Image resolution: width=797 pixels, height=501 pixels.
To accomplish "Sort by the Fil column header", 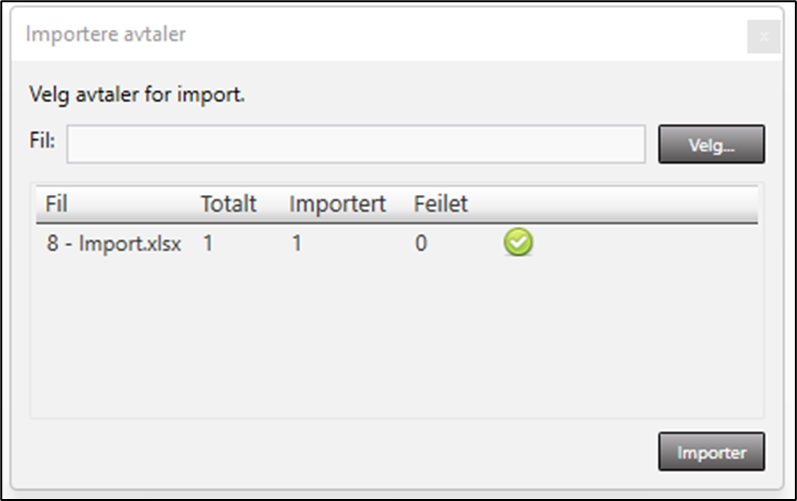I will click(56, 204).
